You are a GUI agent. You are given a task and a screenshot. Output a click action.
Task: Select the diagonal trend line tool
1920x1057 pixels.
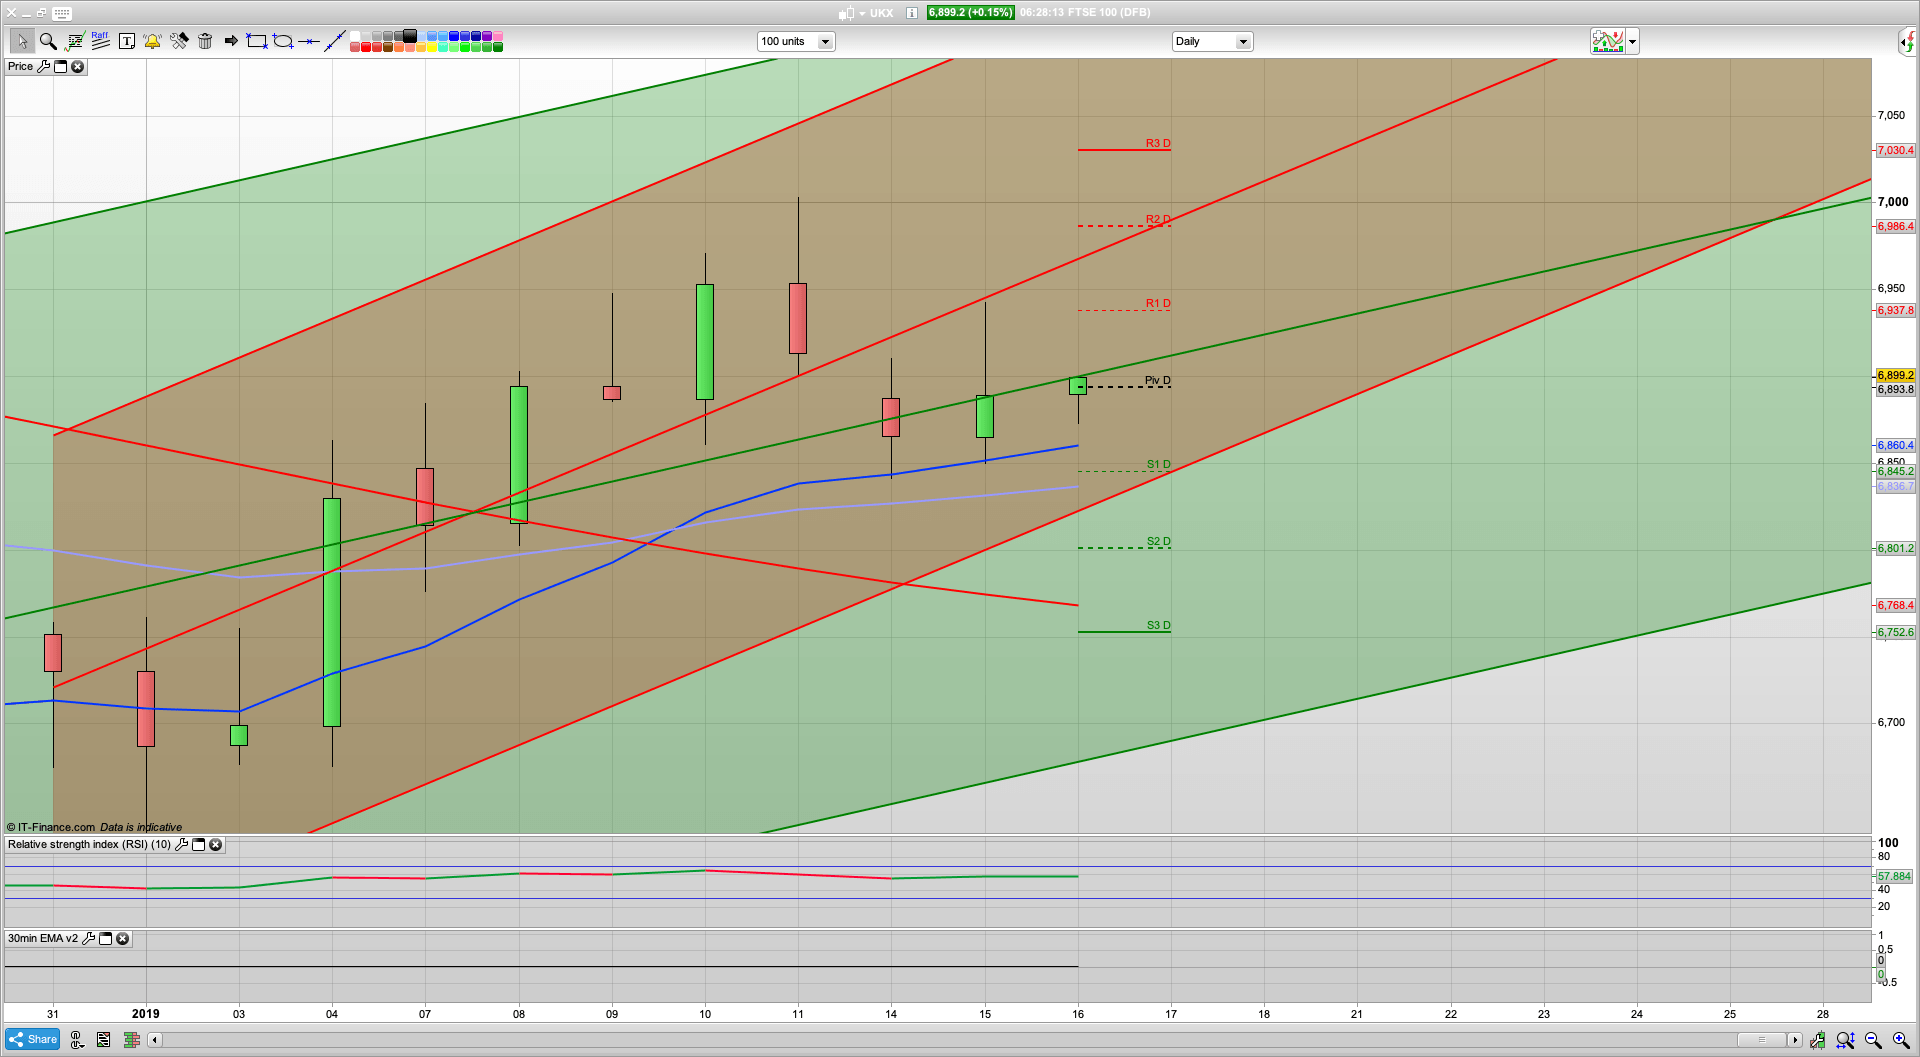pos(335,41)
